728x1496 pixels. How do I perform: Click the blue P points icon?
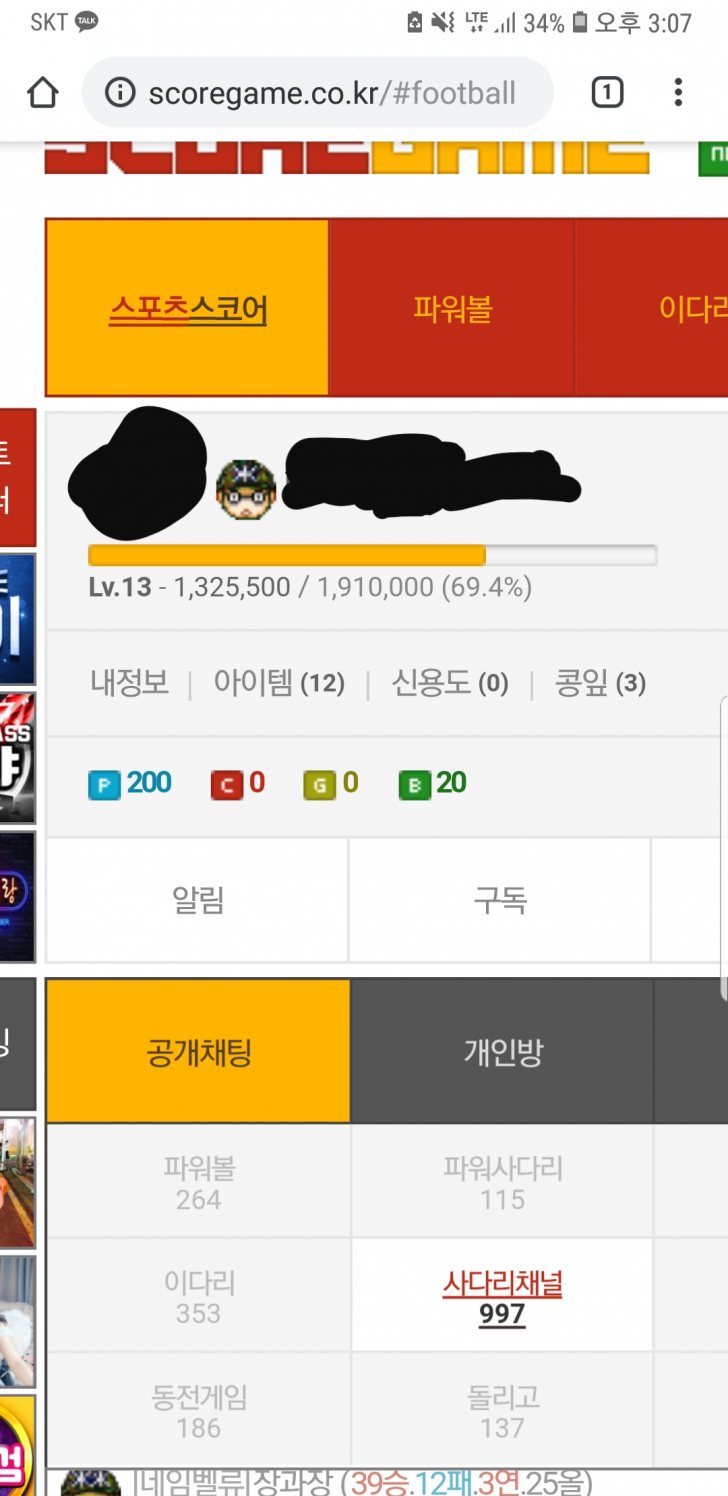104,785
